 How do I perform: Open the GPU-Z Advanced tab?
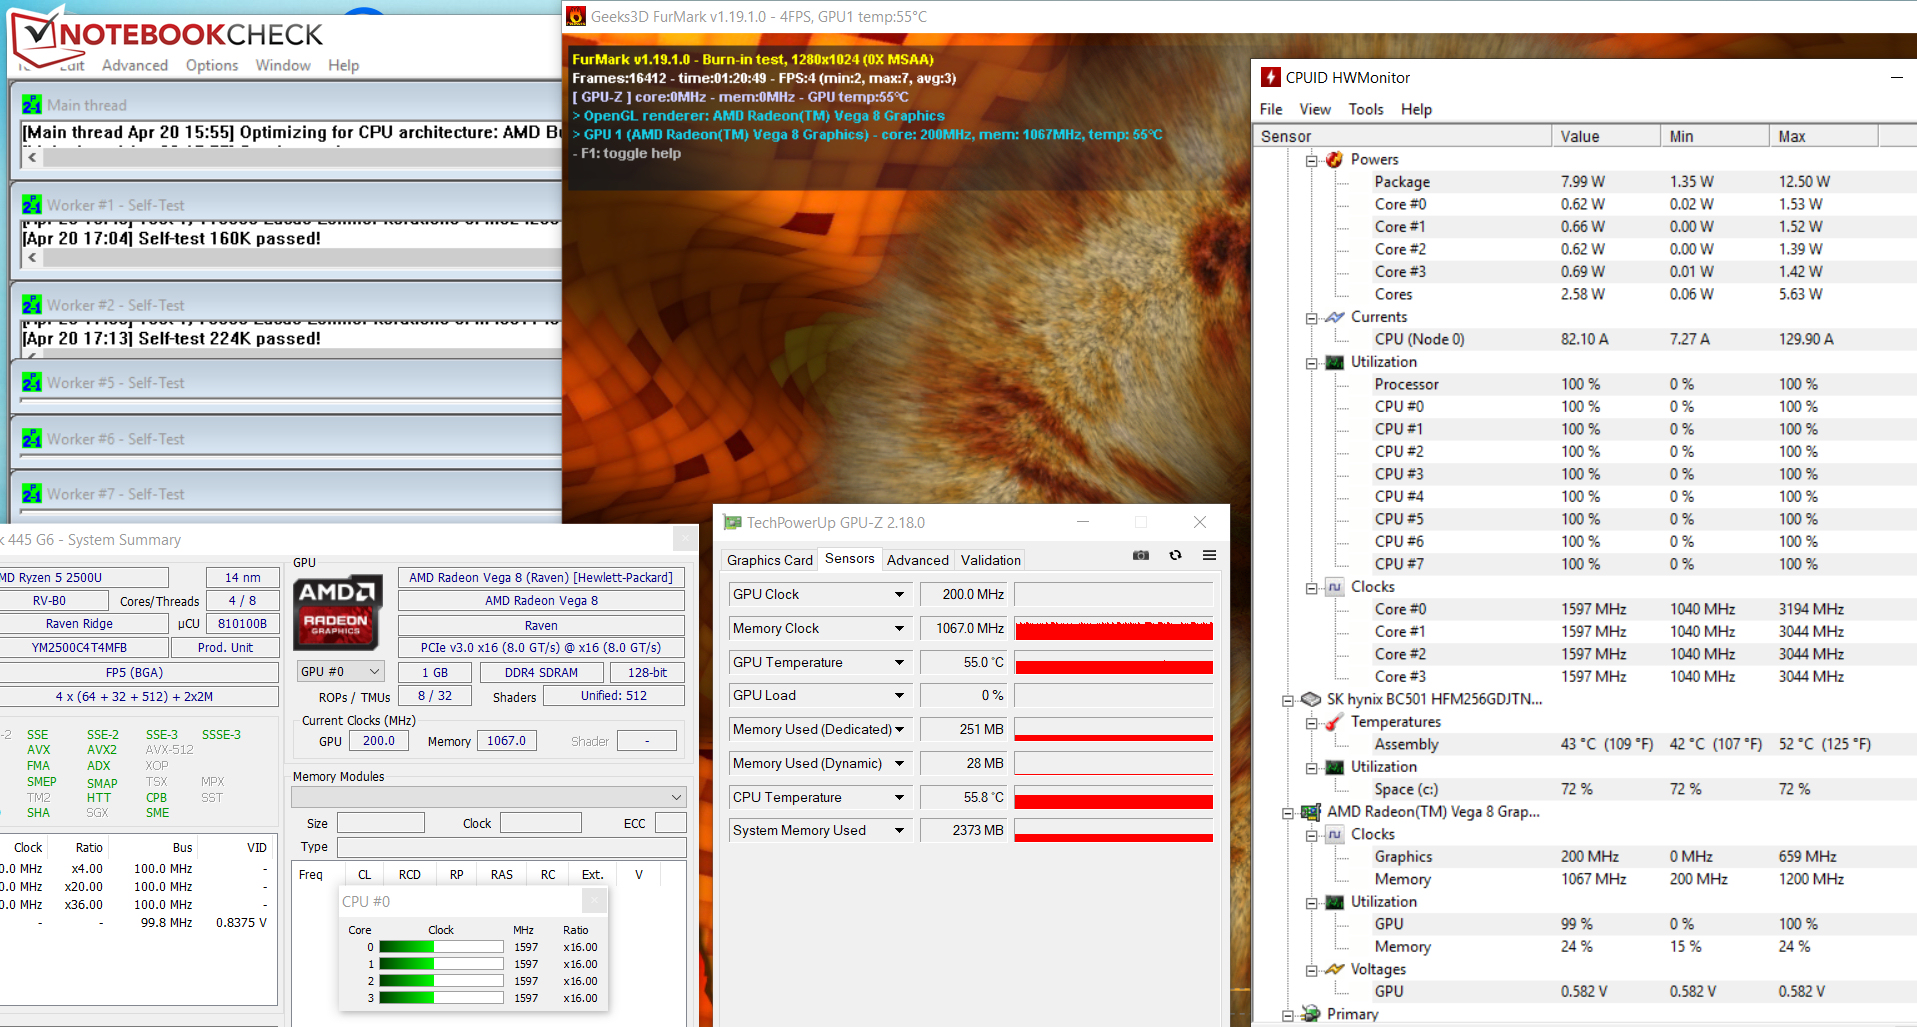point(917,560)
